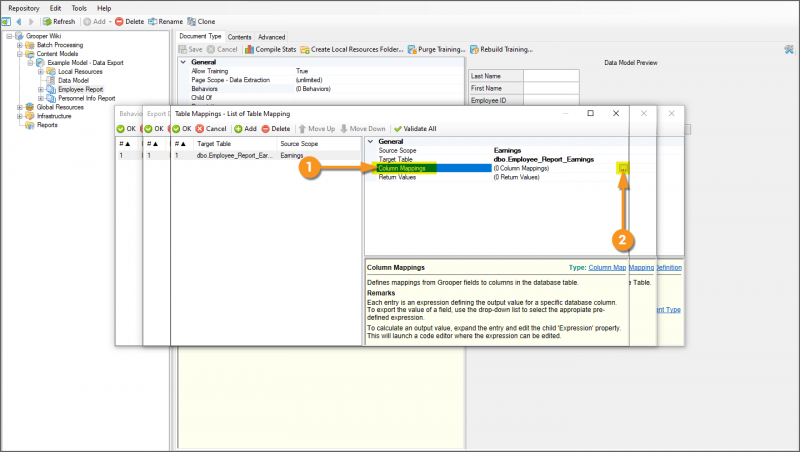800x452 pixels.
Task: Click Move Down in Table Mappings dialog
Action: [x=363, y=129]
